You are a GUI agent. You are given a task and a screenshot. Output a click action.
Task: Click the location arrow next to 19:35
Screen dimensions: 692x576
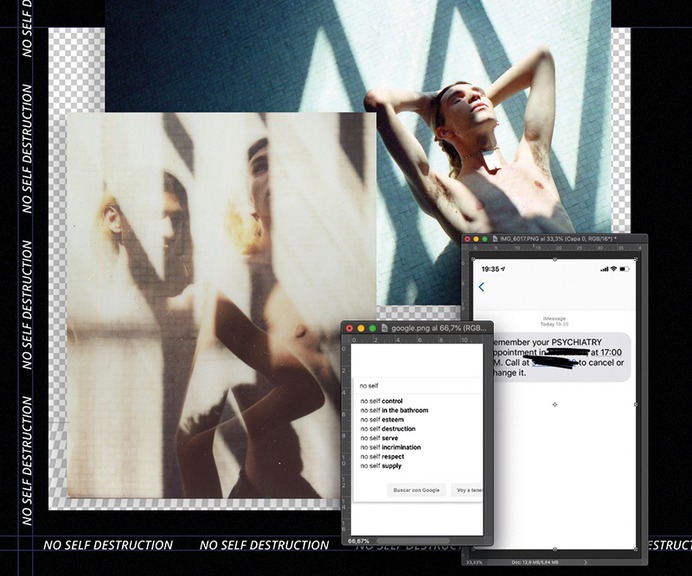(504, 269)
